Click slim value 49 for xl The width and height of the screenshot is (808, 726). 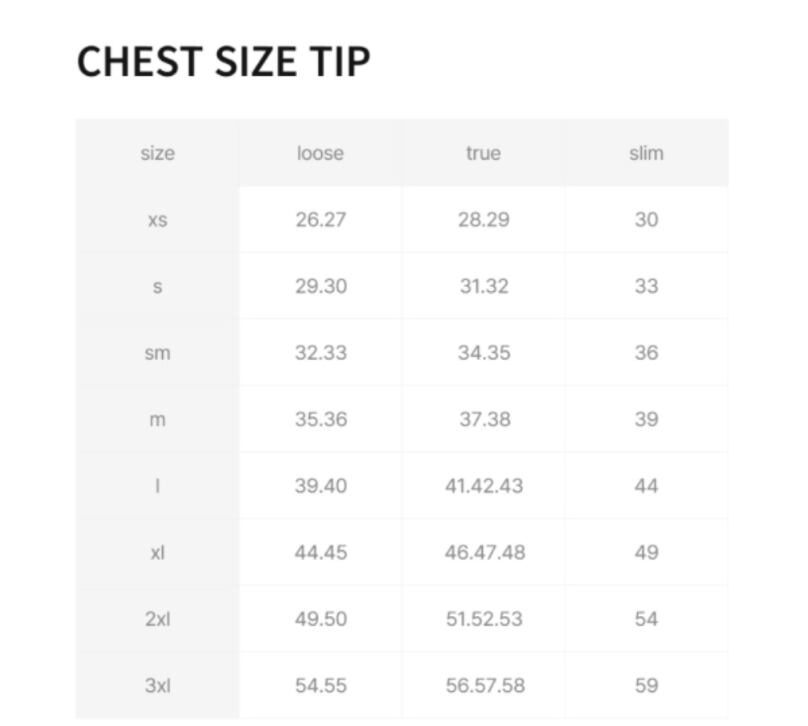tap(646, 552)
